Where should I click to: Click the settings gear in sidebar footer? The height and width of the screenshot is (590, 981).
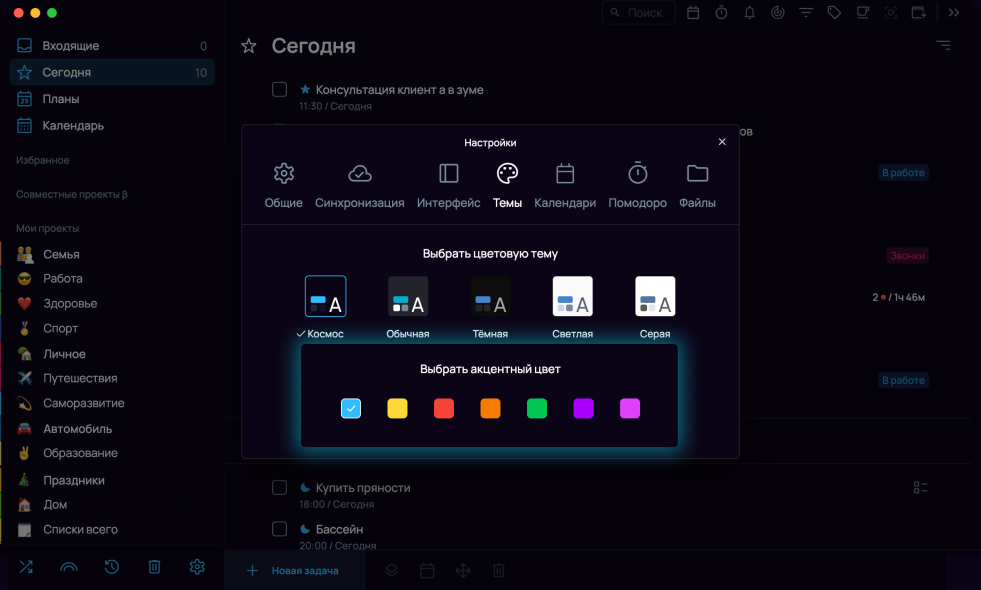point(197,567)
